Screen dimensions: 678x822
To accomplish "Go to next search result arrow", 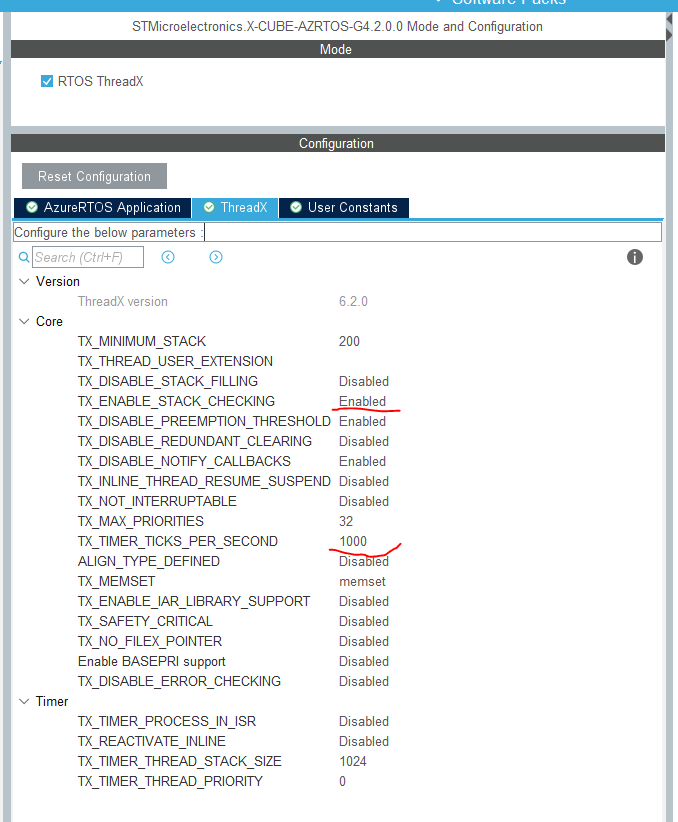I will pyautogui.click(x=216, y=257).
